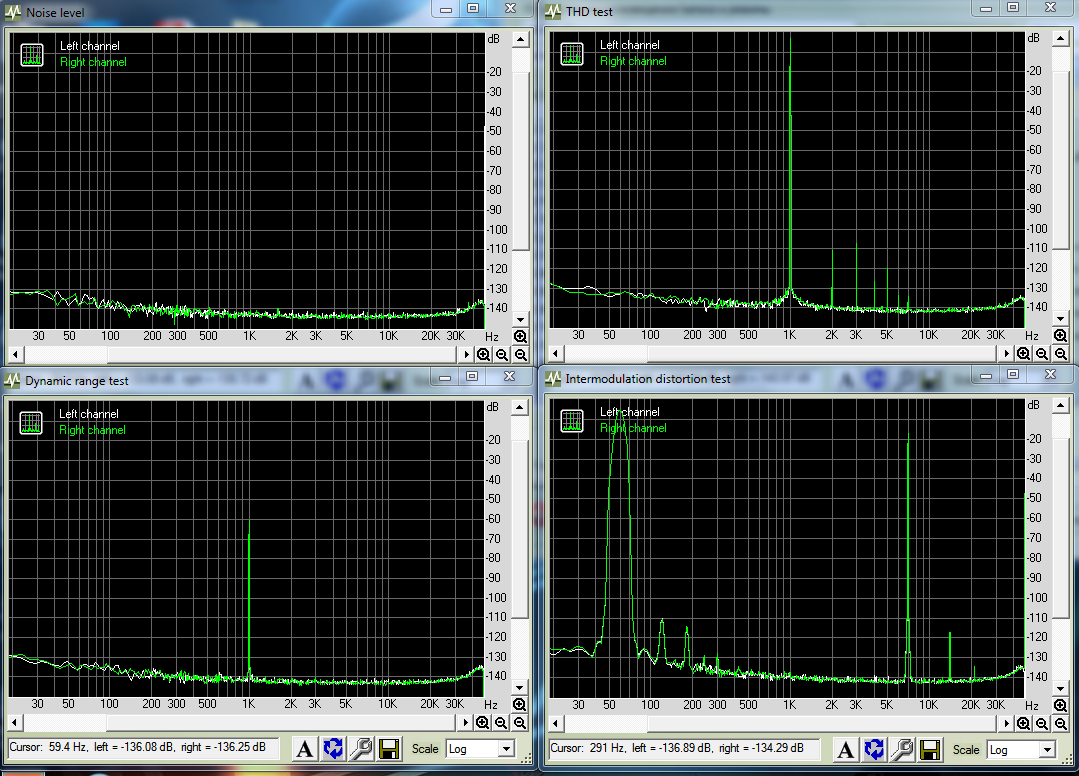
Task: Click the spectrum legend icon in THD test window
Action: tap(572, 54)
